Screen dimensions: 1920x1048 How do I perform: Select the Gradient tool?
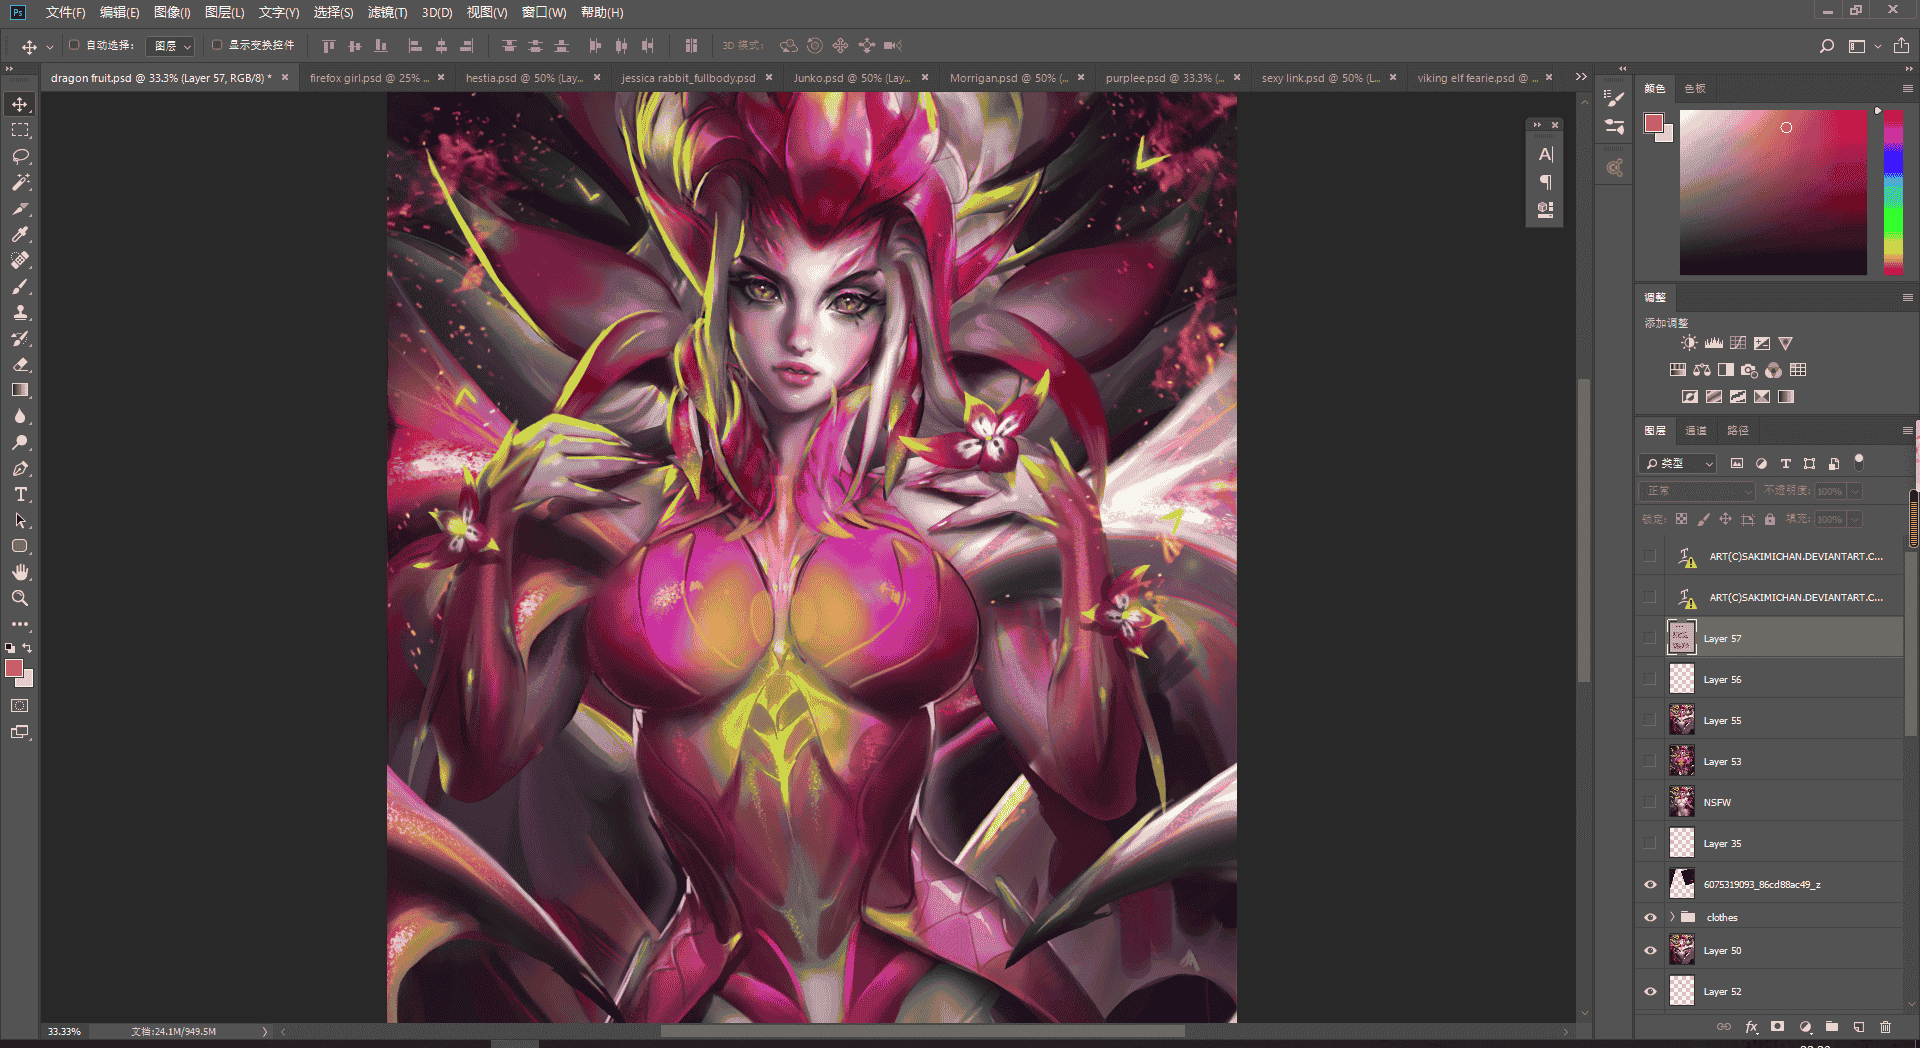coord(20,390)
